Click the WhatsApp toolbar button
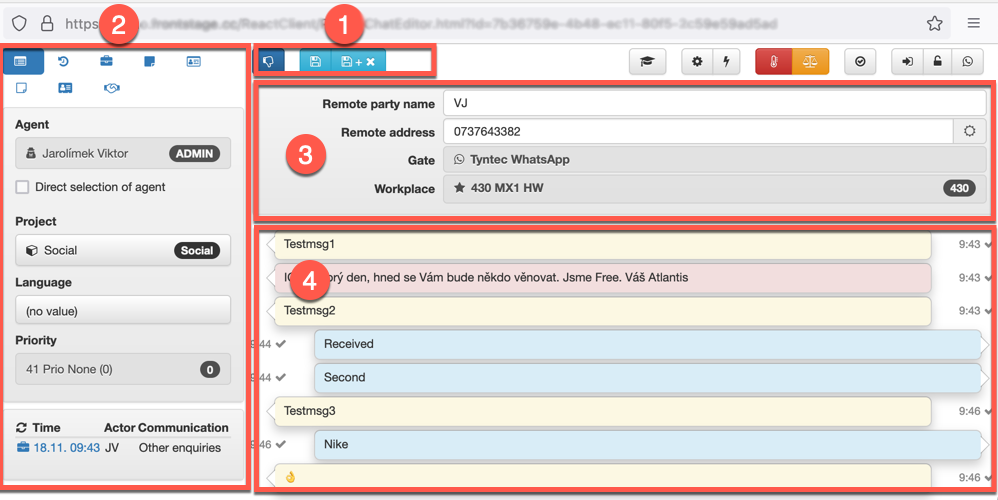Image resolution: width=998 pixels, height=500 pixels. click(x=967, y=62)
